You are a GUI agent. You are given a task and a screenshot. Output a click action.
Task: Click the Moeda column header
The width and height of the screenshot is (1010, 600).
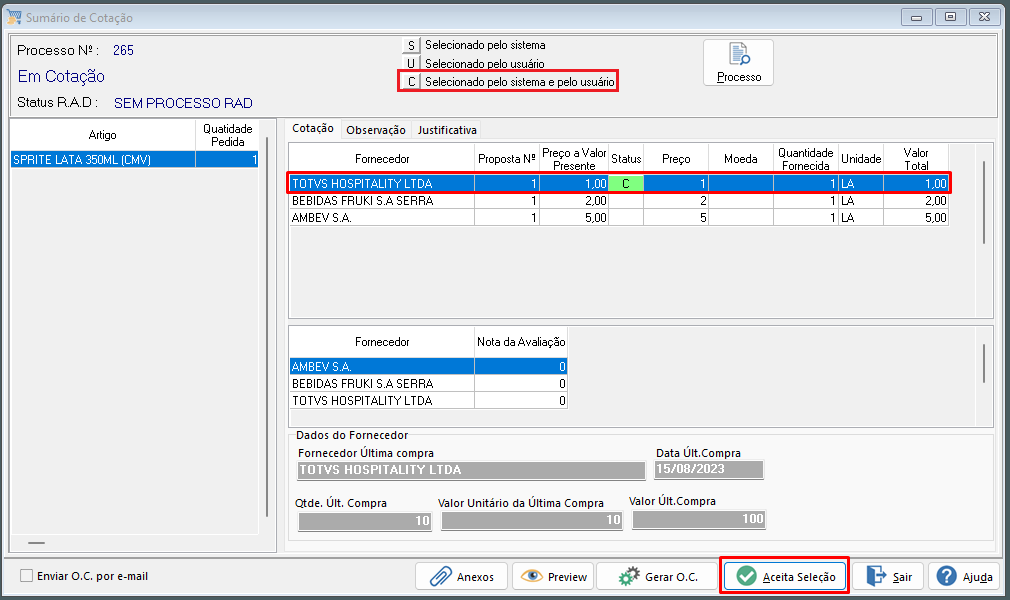coord(741,159)
